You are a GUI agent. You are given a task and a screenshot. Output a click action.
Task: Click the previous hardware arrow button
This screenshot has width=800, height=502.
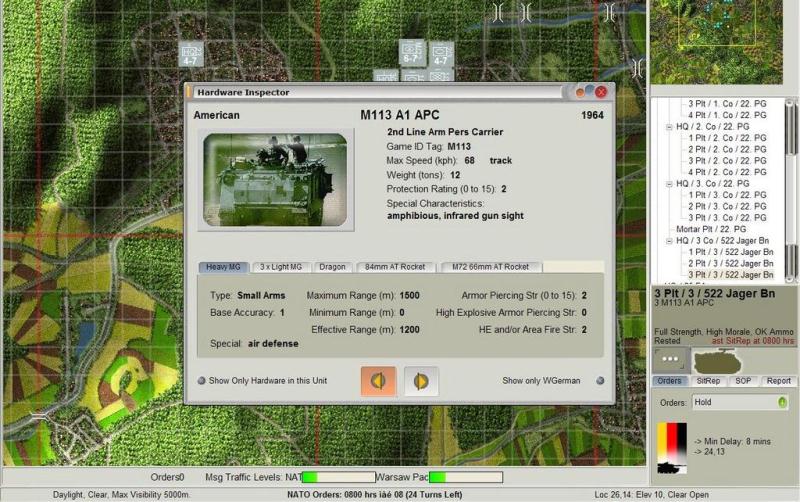coord(378,381)
